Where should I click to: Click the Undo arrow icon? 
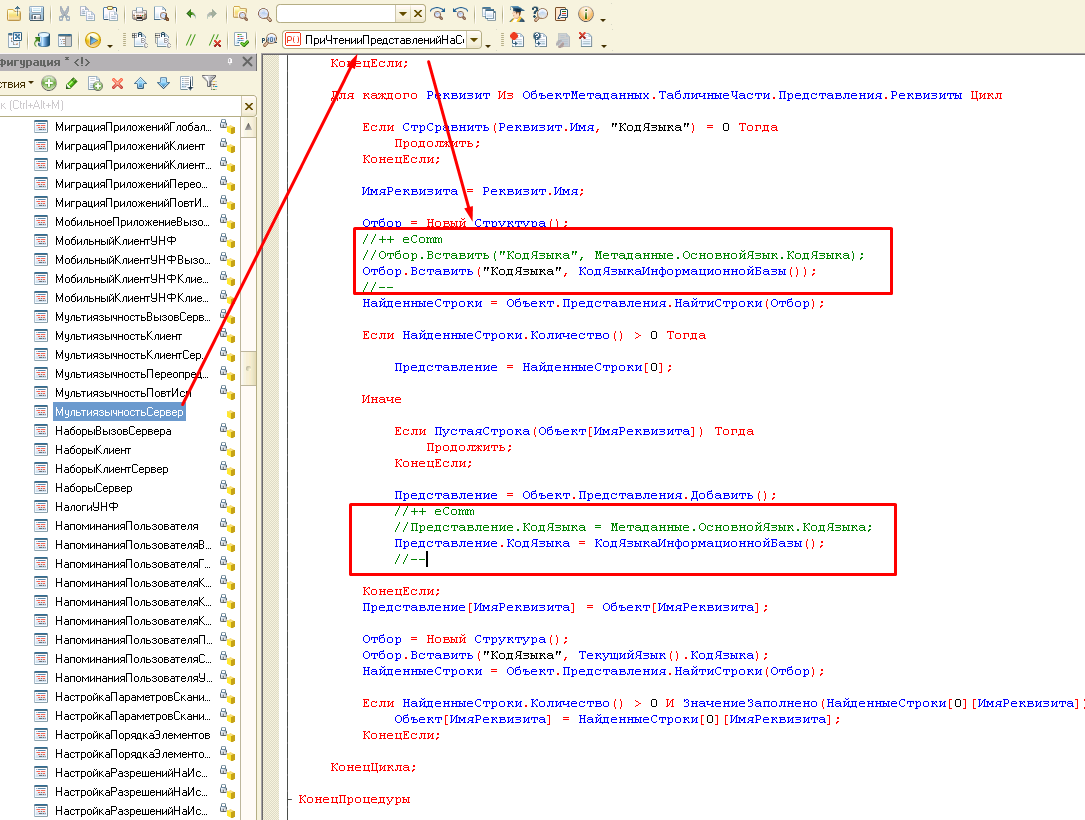pyautogui.click(x=190, y=14)
